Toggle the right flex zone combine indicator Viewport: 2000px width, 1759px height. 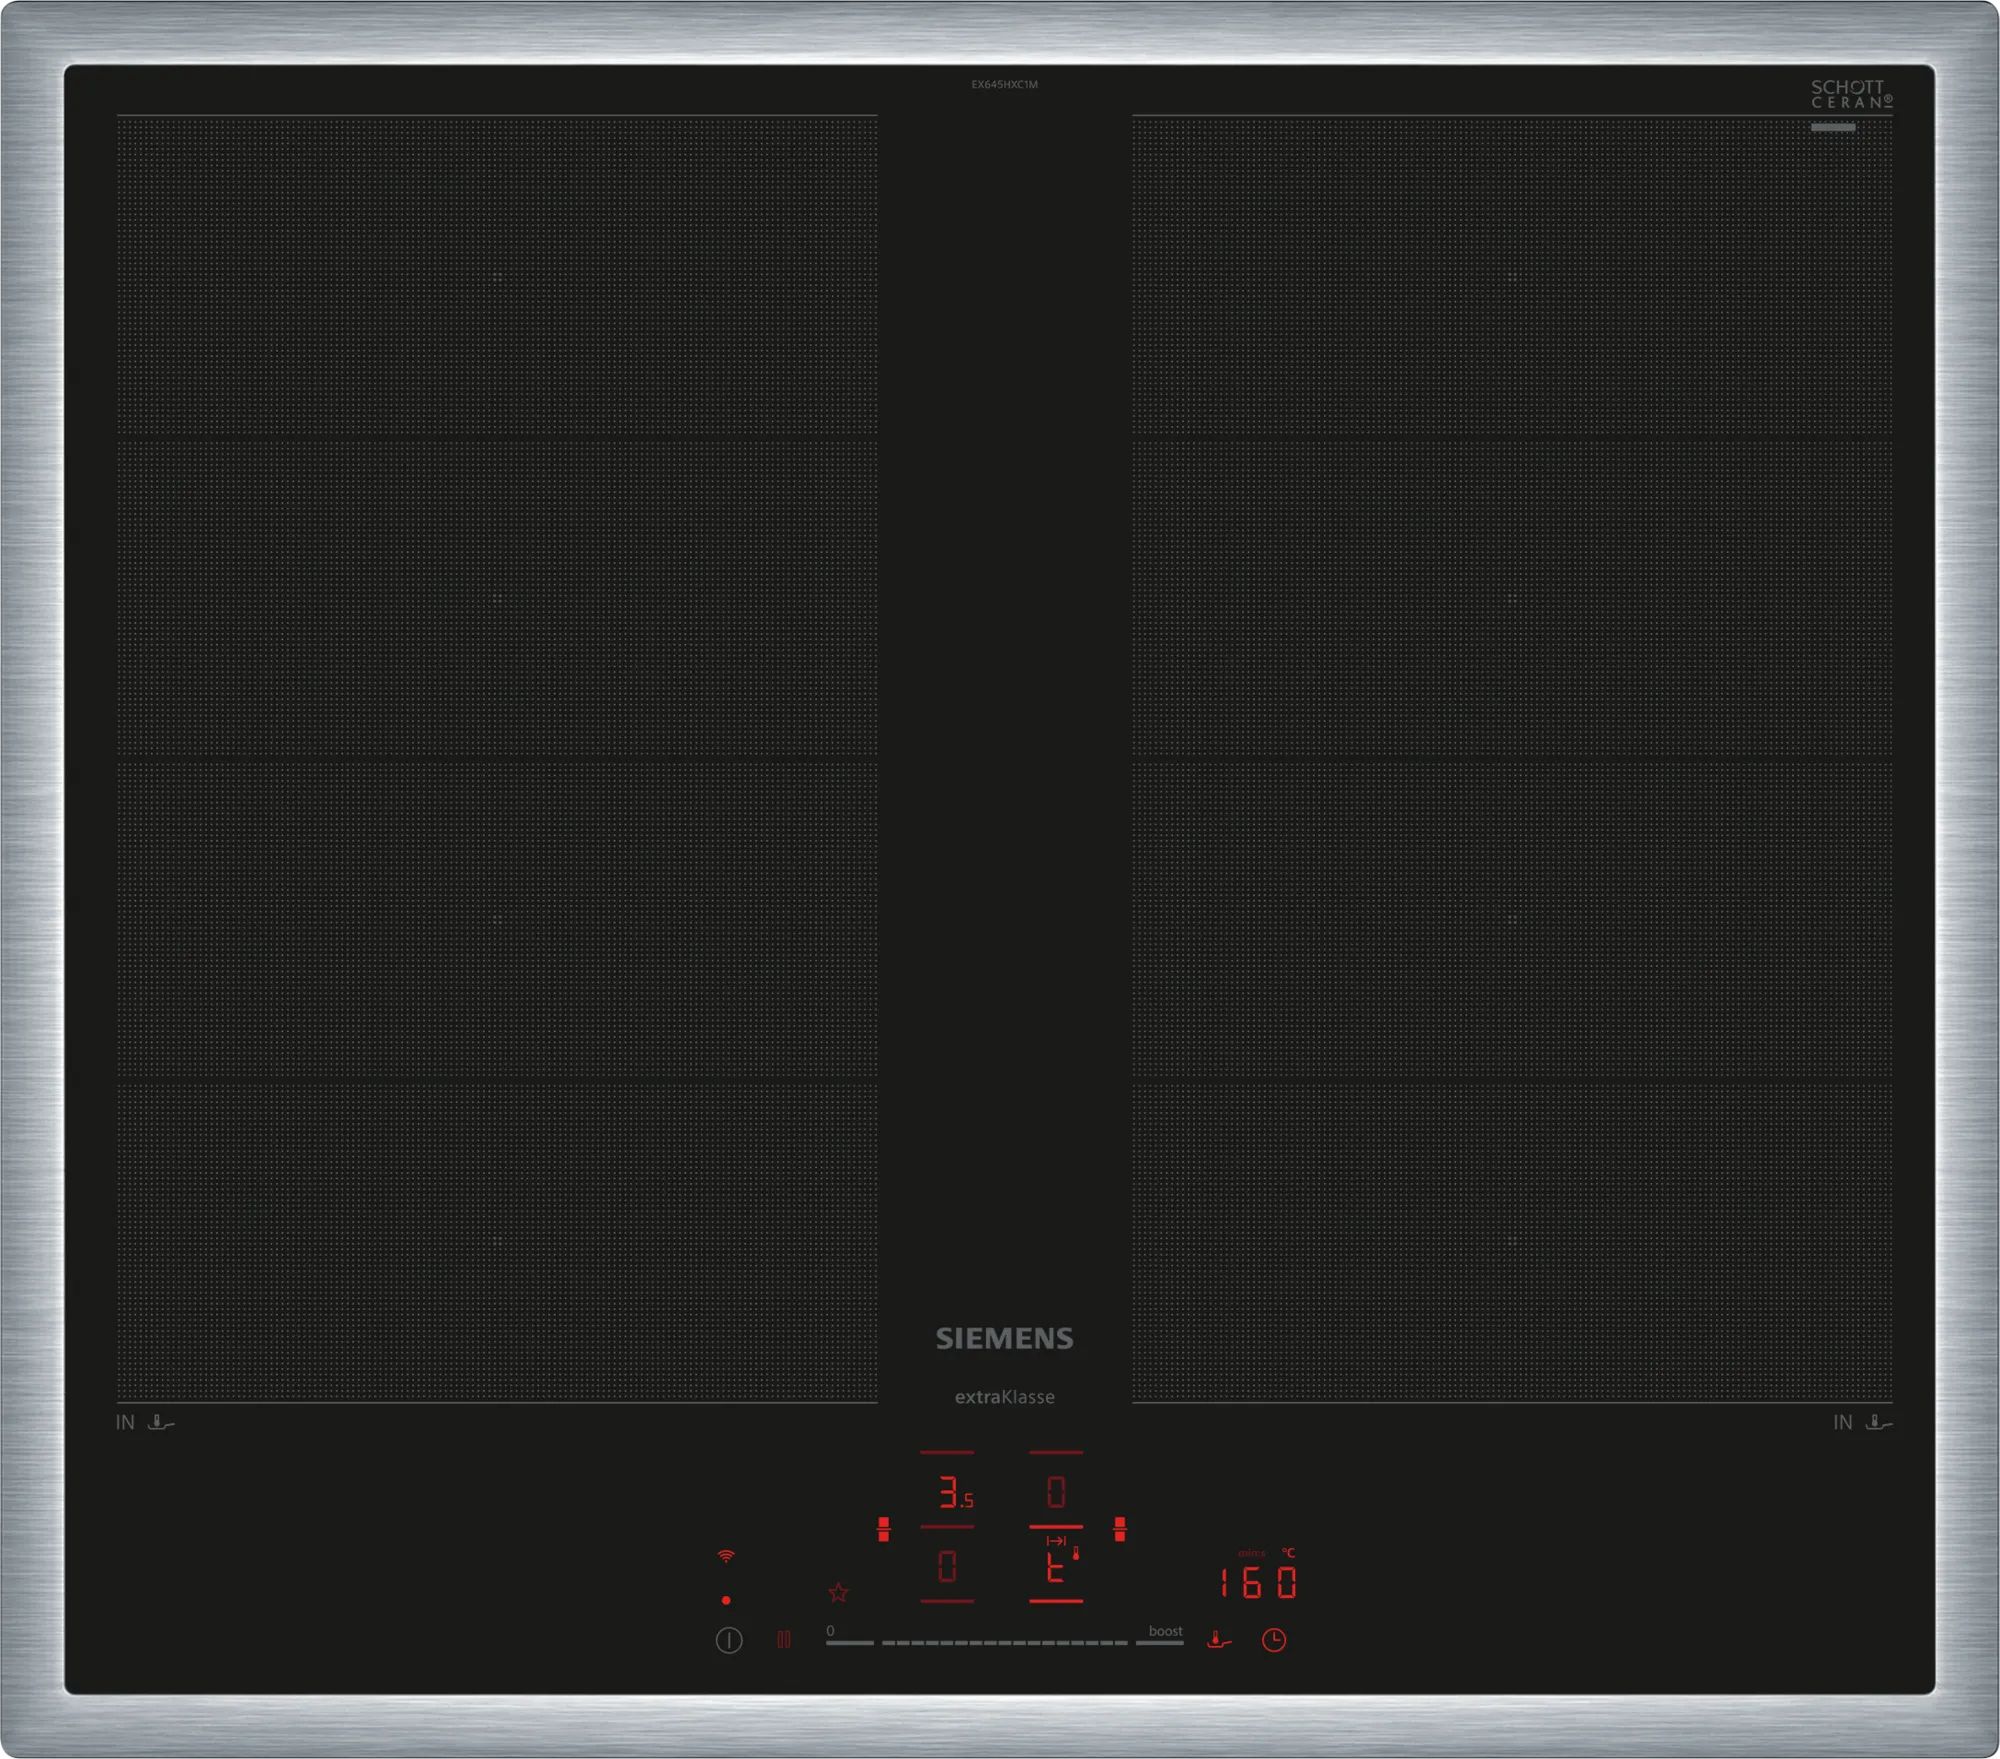pyautogui.click(x=1120, y=1529)
